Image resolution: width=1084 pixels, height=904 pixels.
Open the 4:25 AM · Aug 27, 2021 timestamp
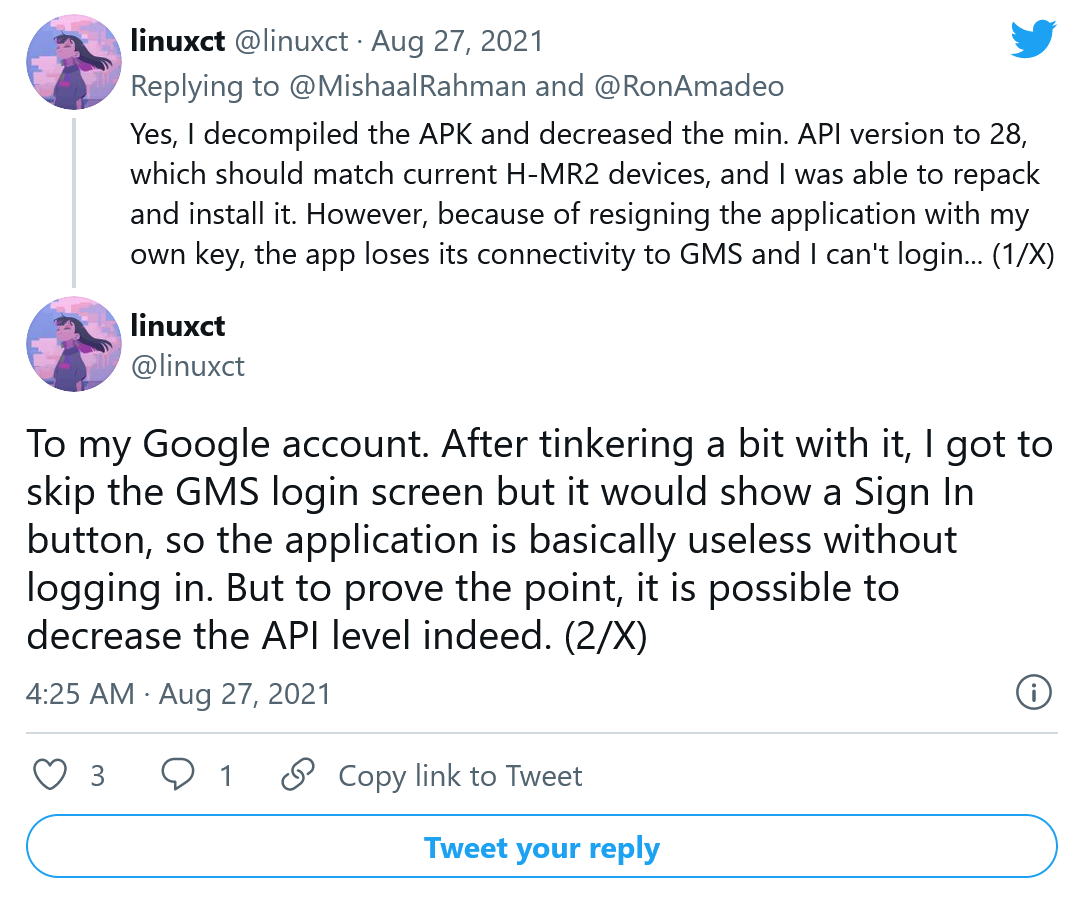tap(178, 693)
